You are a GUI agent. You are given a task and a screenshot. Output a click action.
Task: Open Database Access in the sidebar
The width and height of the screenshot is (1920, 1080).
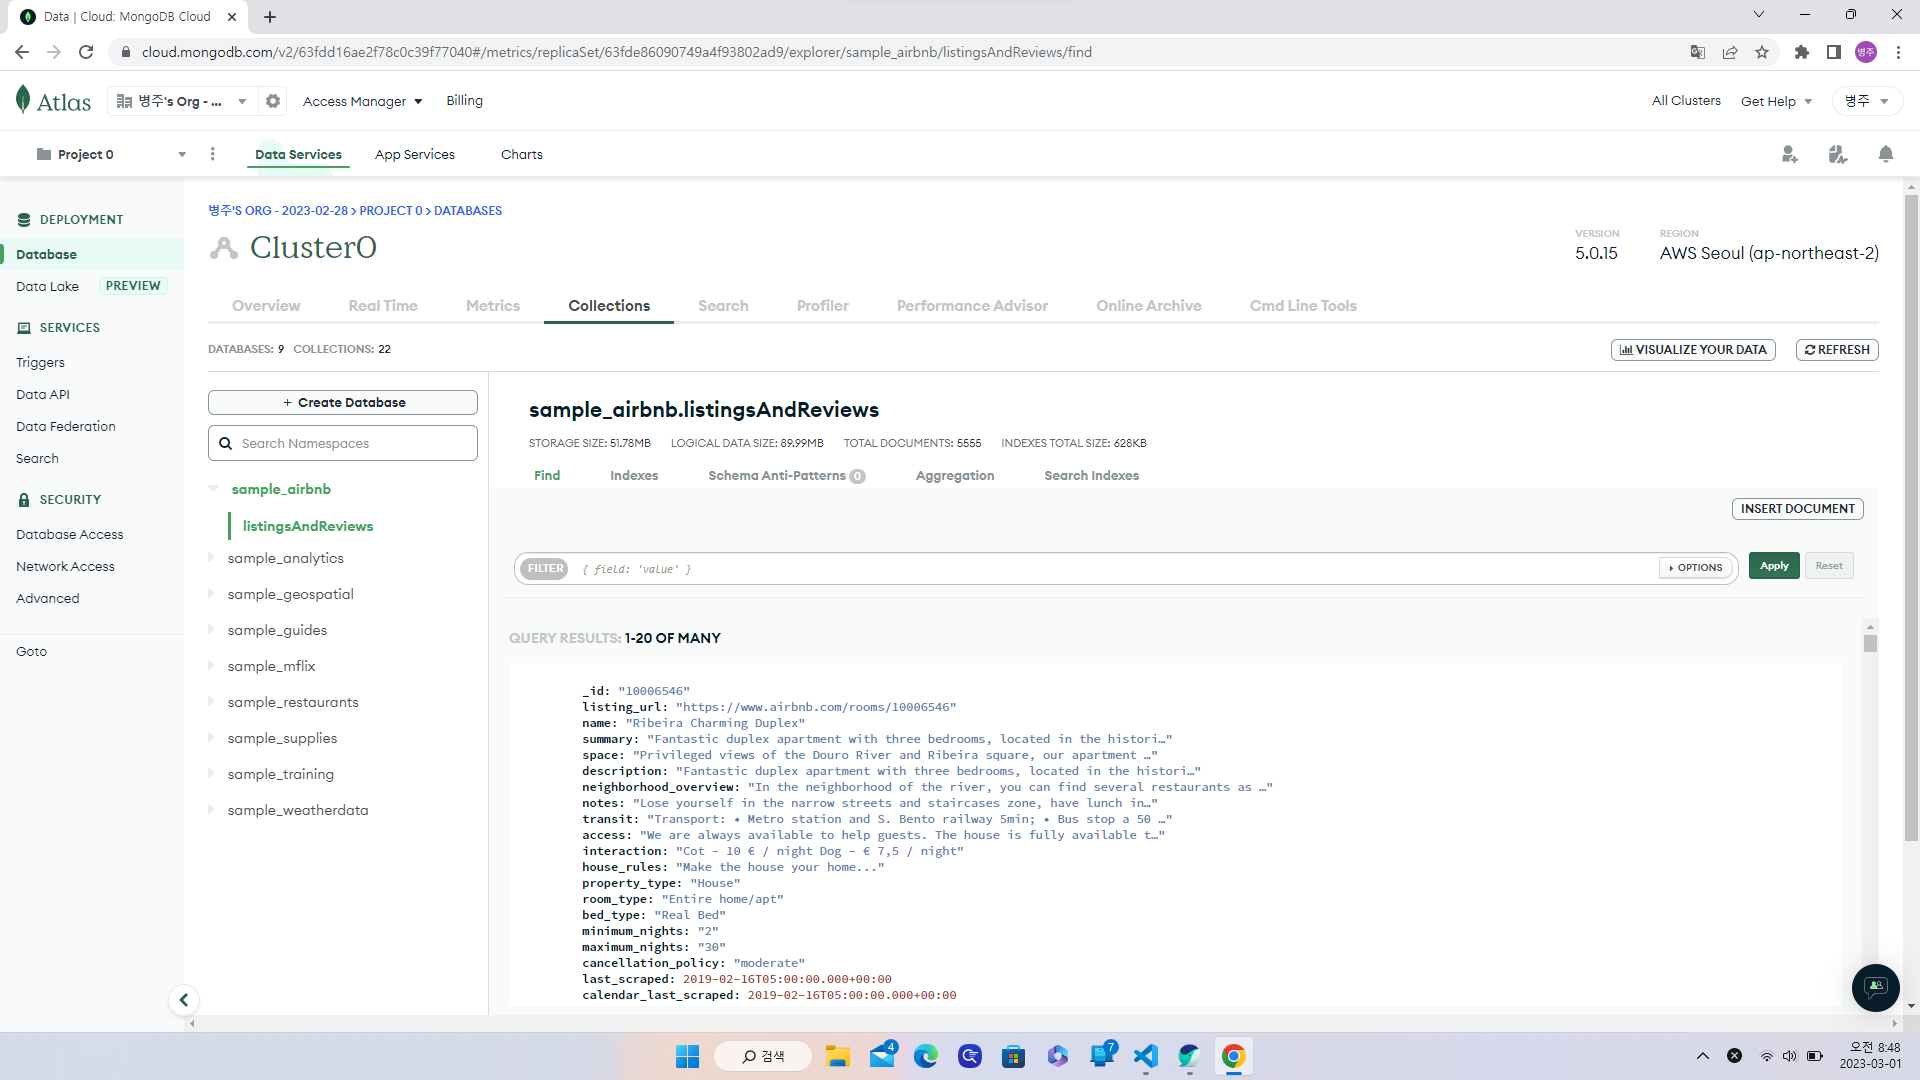pos(70,534)
